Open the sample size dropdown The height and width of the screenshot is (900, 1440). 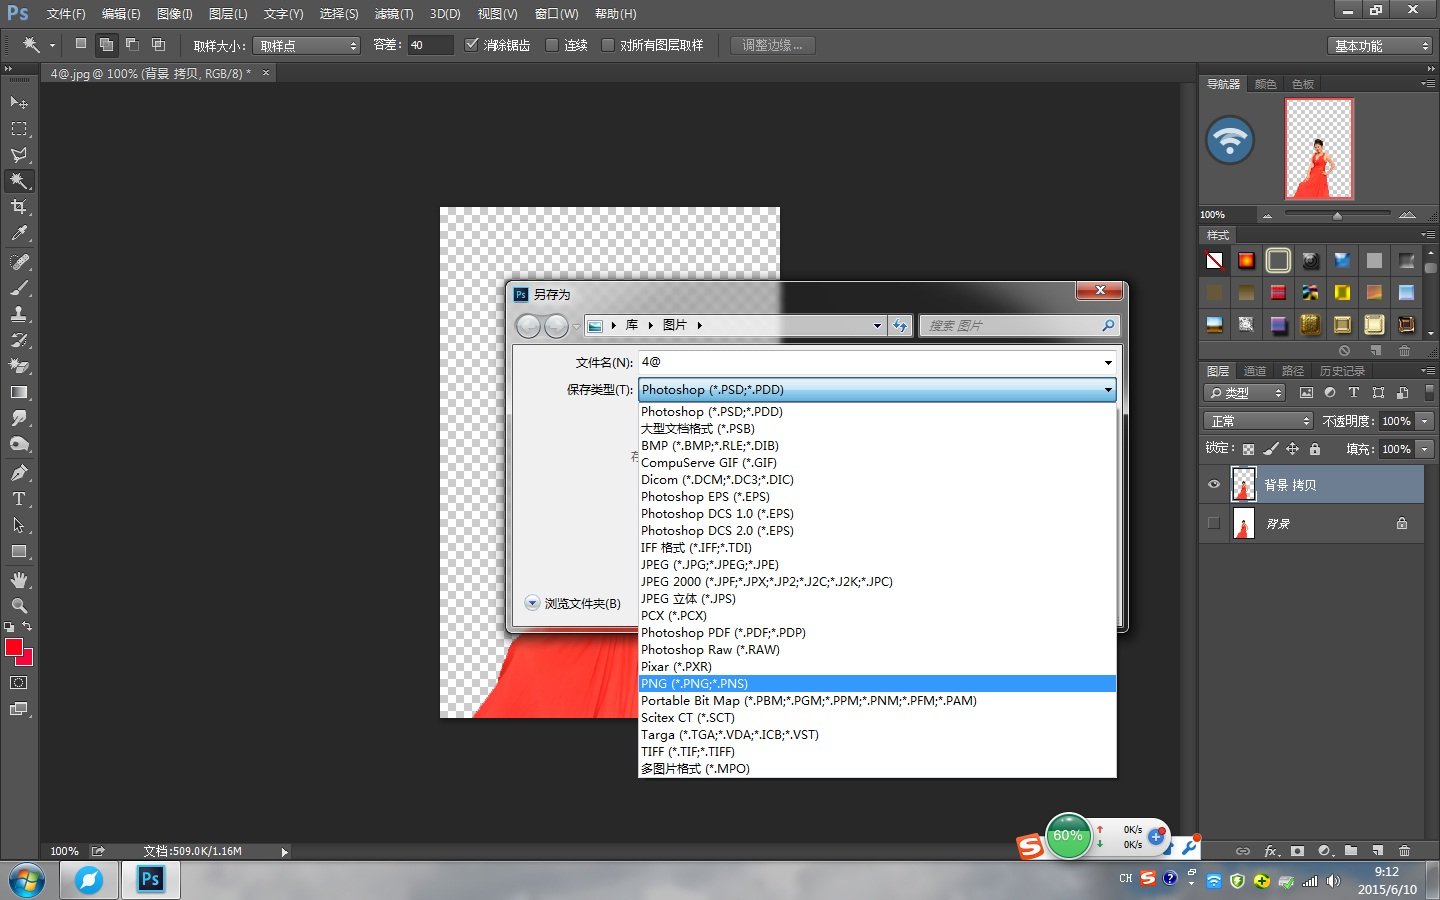306,46
